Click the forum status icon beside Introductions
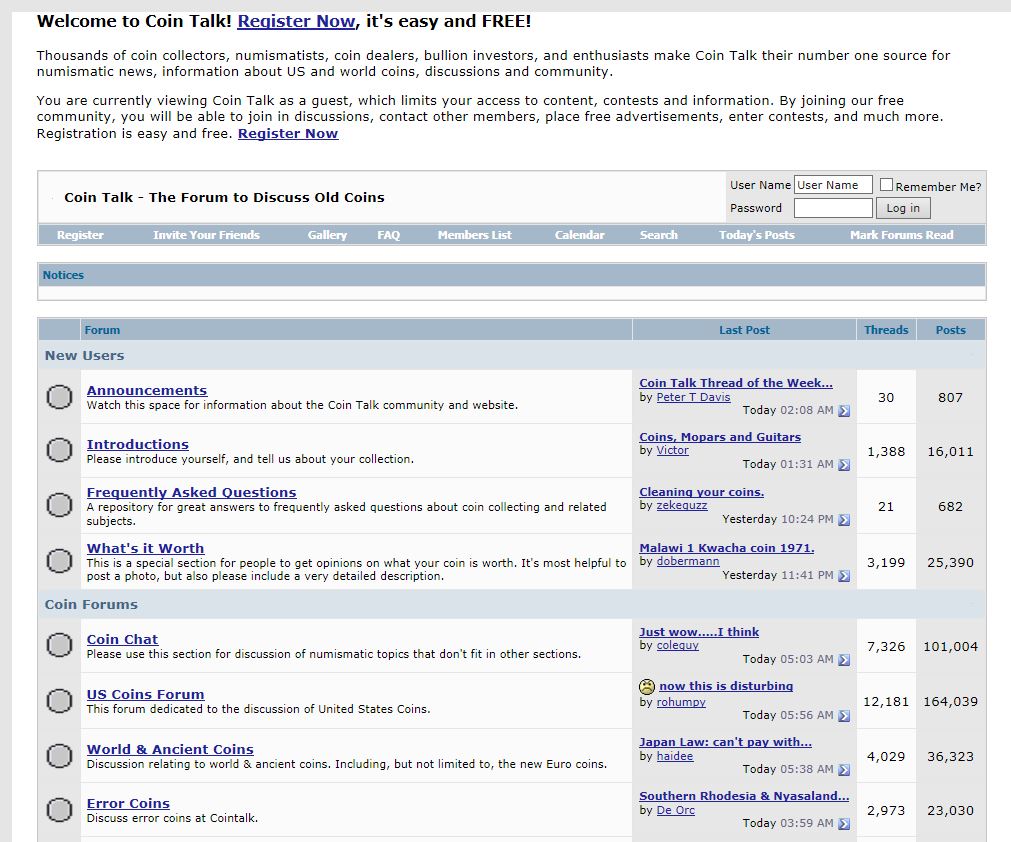Viewport: 1011px width, 842px height. (59, 450)
